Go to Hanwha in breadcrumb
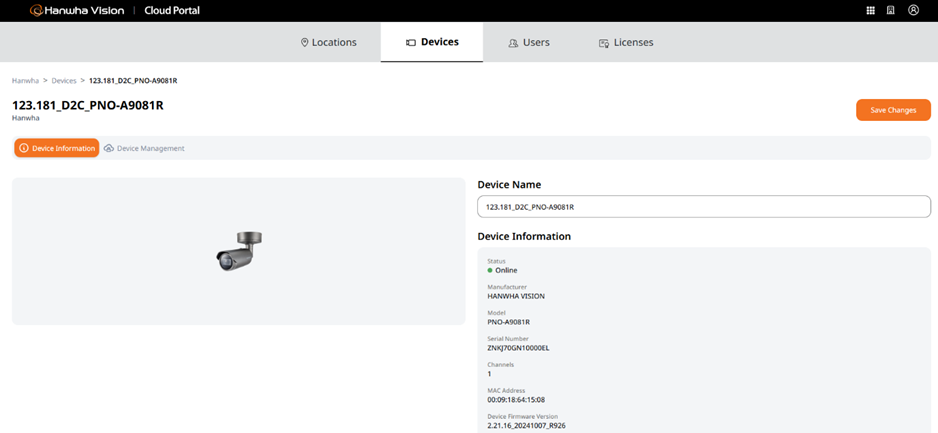 (25, 80)
